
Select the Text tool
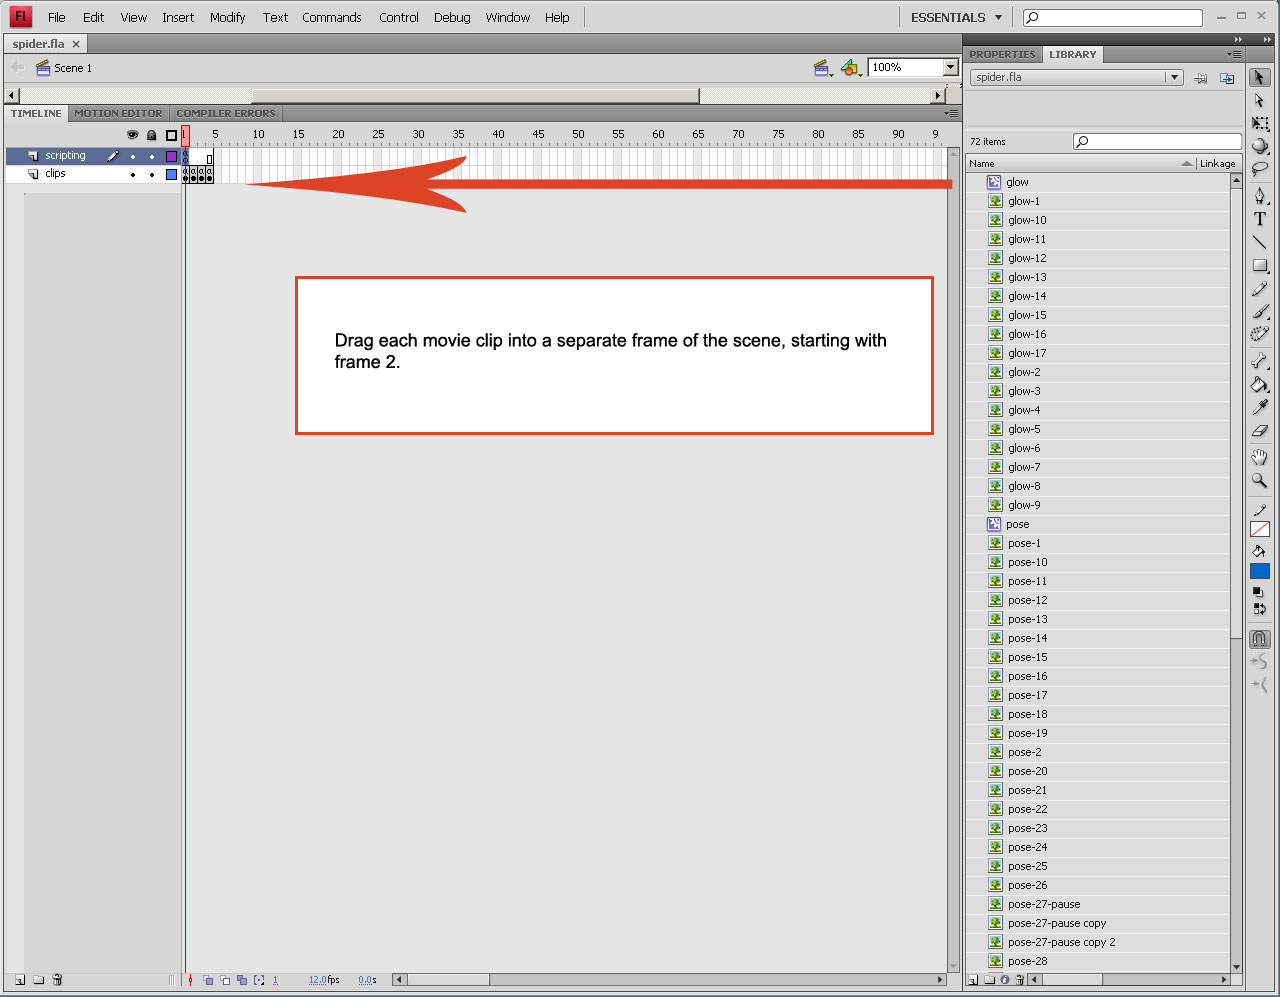click(1259, 219)
